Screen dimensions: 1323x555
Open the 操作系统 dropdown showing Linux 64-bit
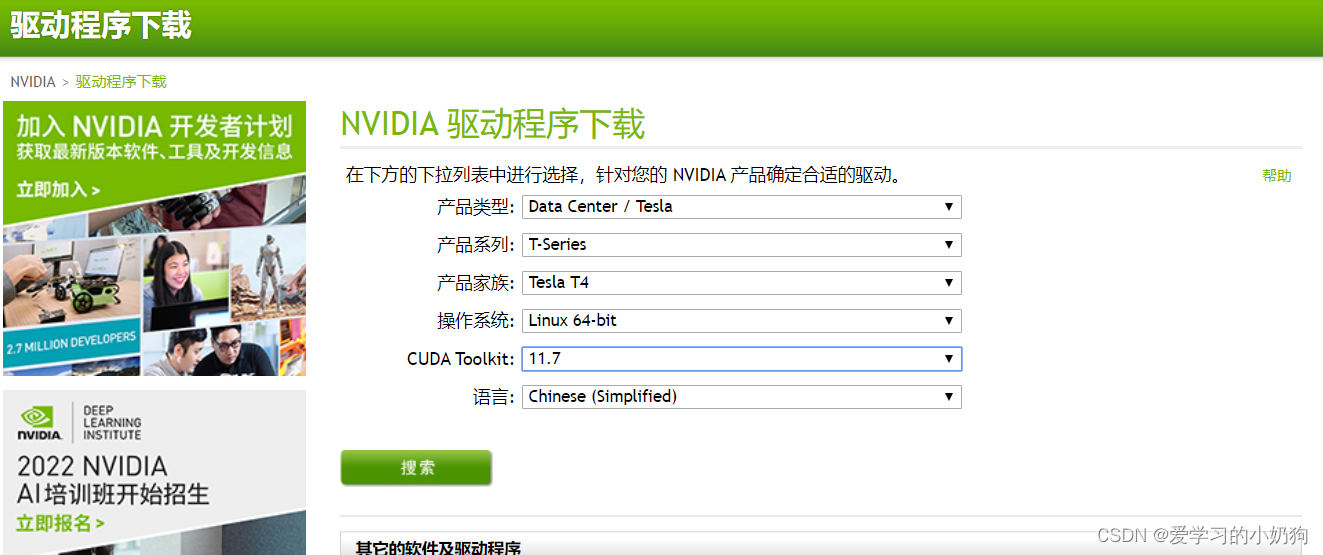(741, 321)
